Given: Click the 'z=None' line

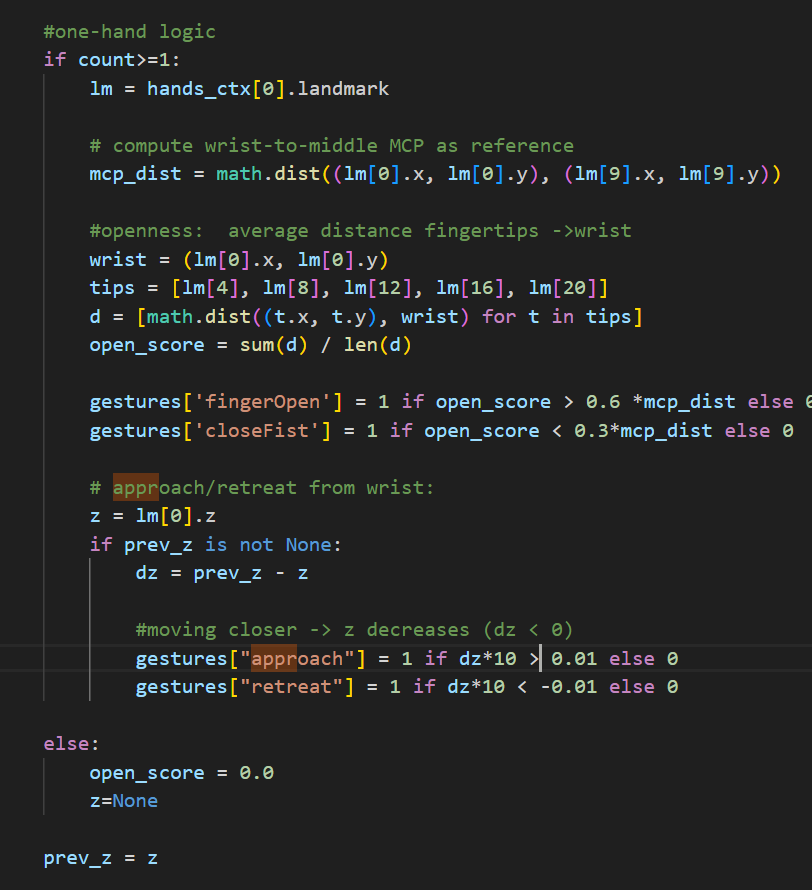Looking at the screenshot, I should click(x=124, y=801).
